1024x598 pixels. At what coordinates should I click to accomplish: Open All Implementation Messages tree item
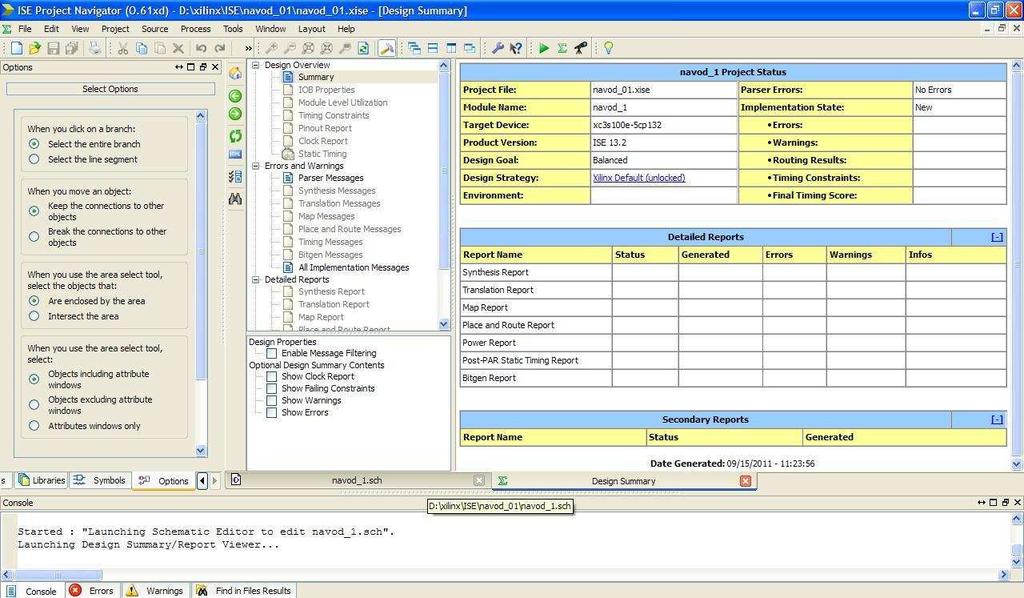[x=353, y=268]
